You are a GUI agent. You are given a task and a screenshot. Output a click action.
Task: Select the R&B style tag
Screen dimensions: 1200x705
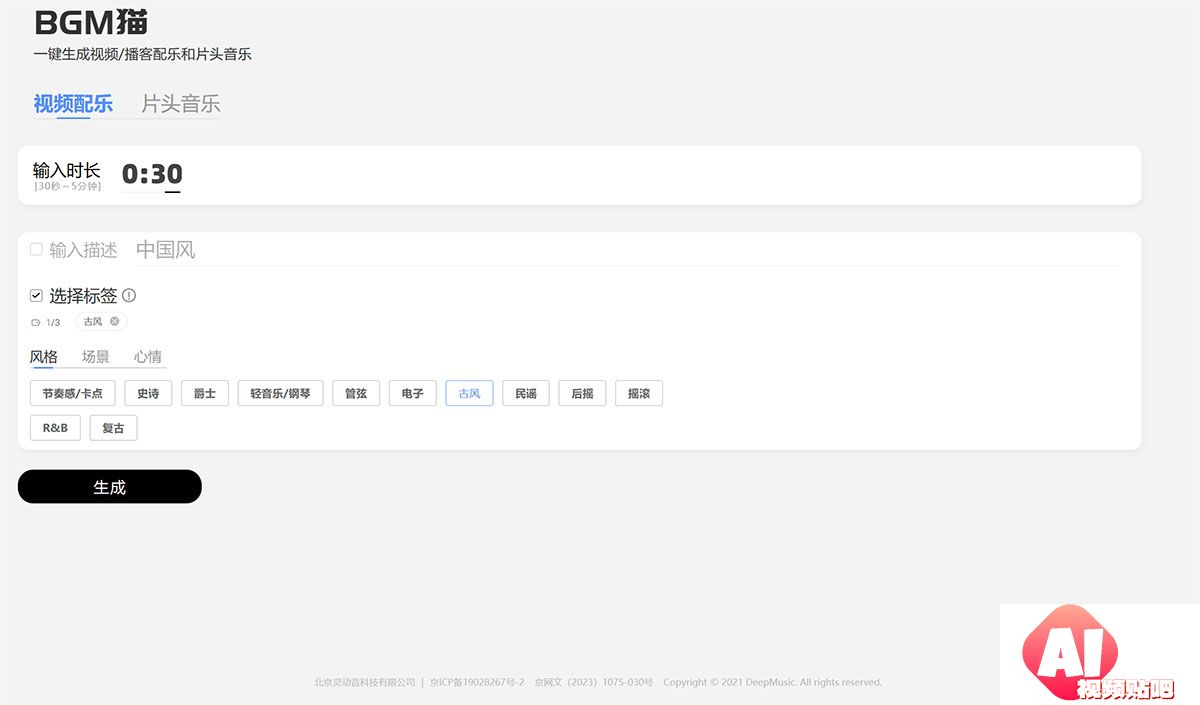[55, 428]
